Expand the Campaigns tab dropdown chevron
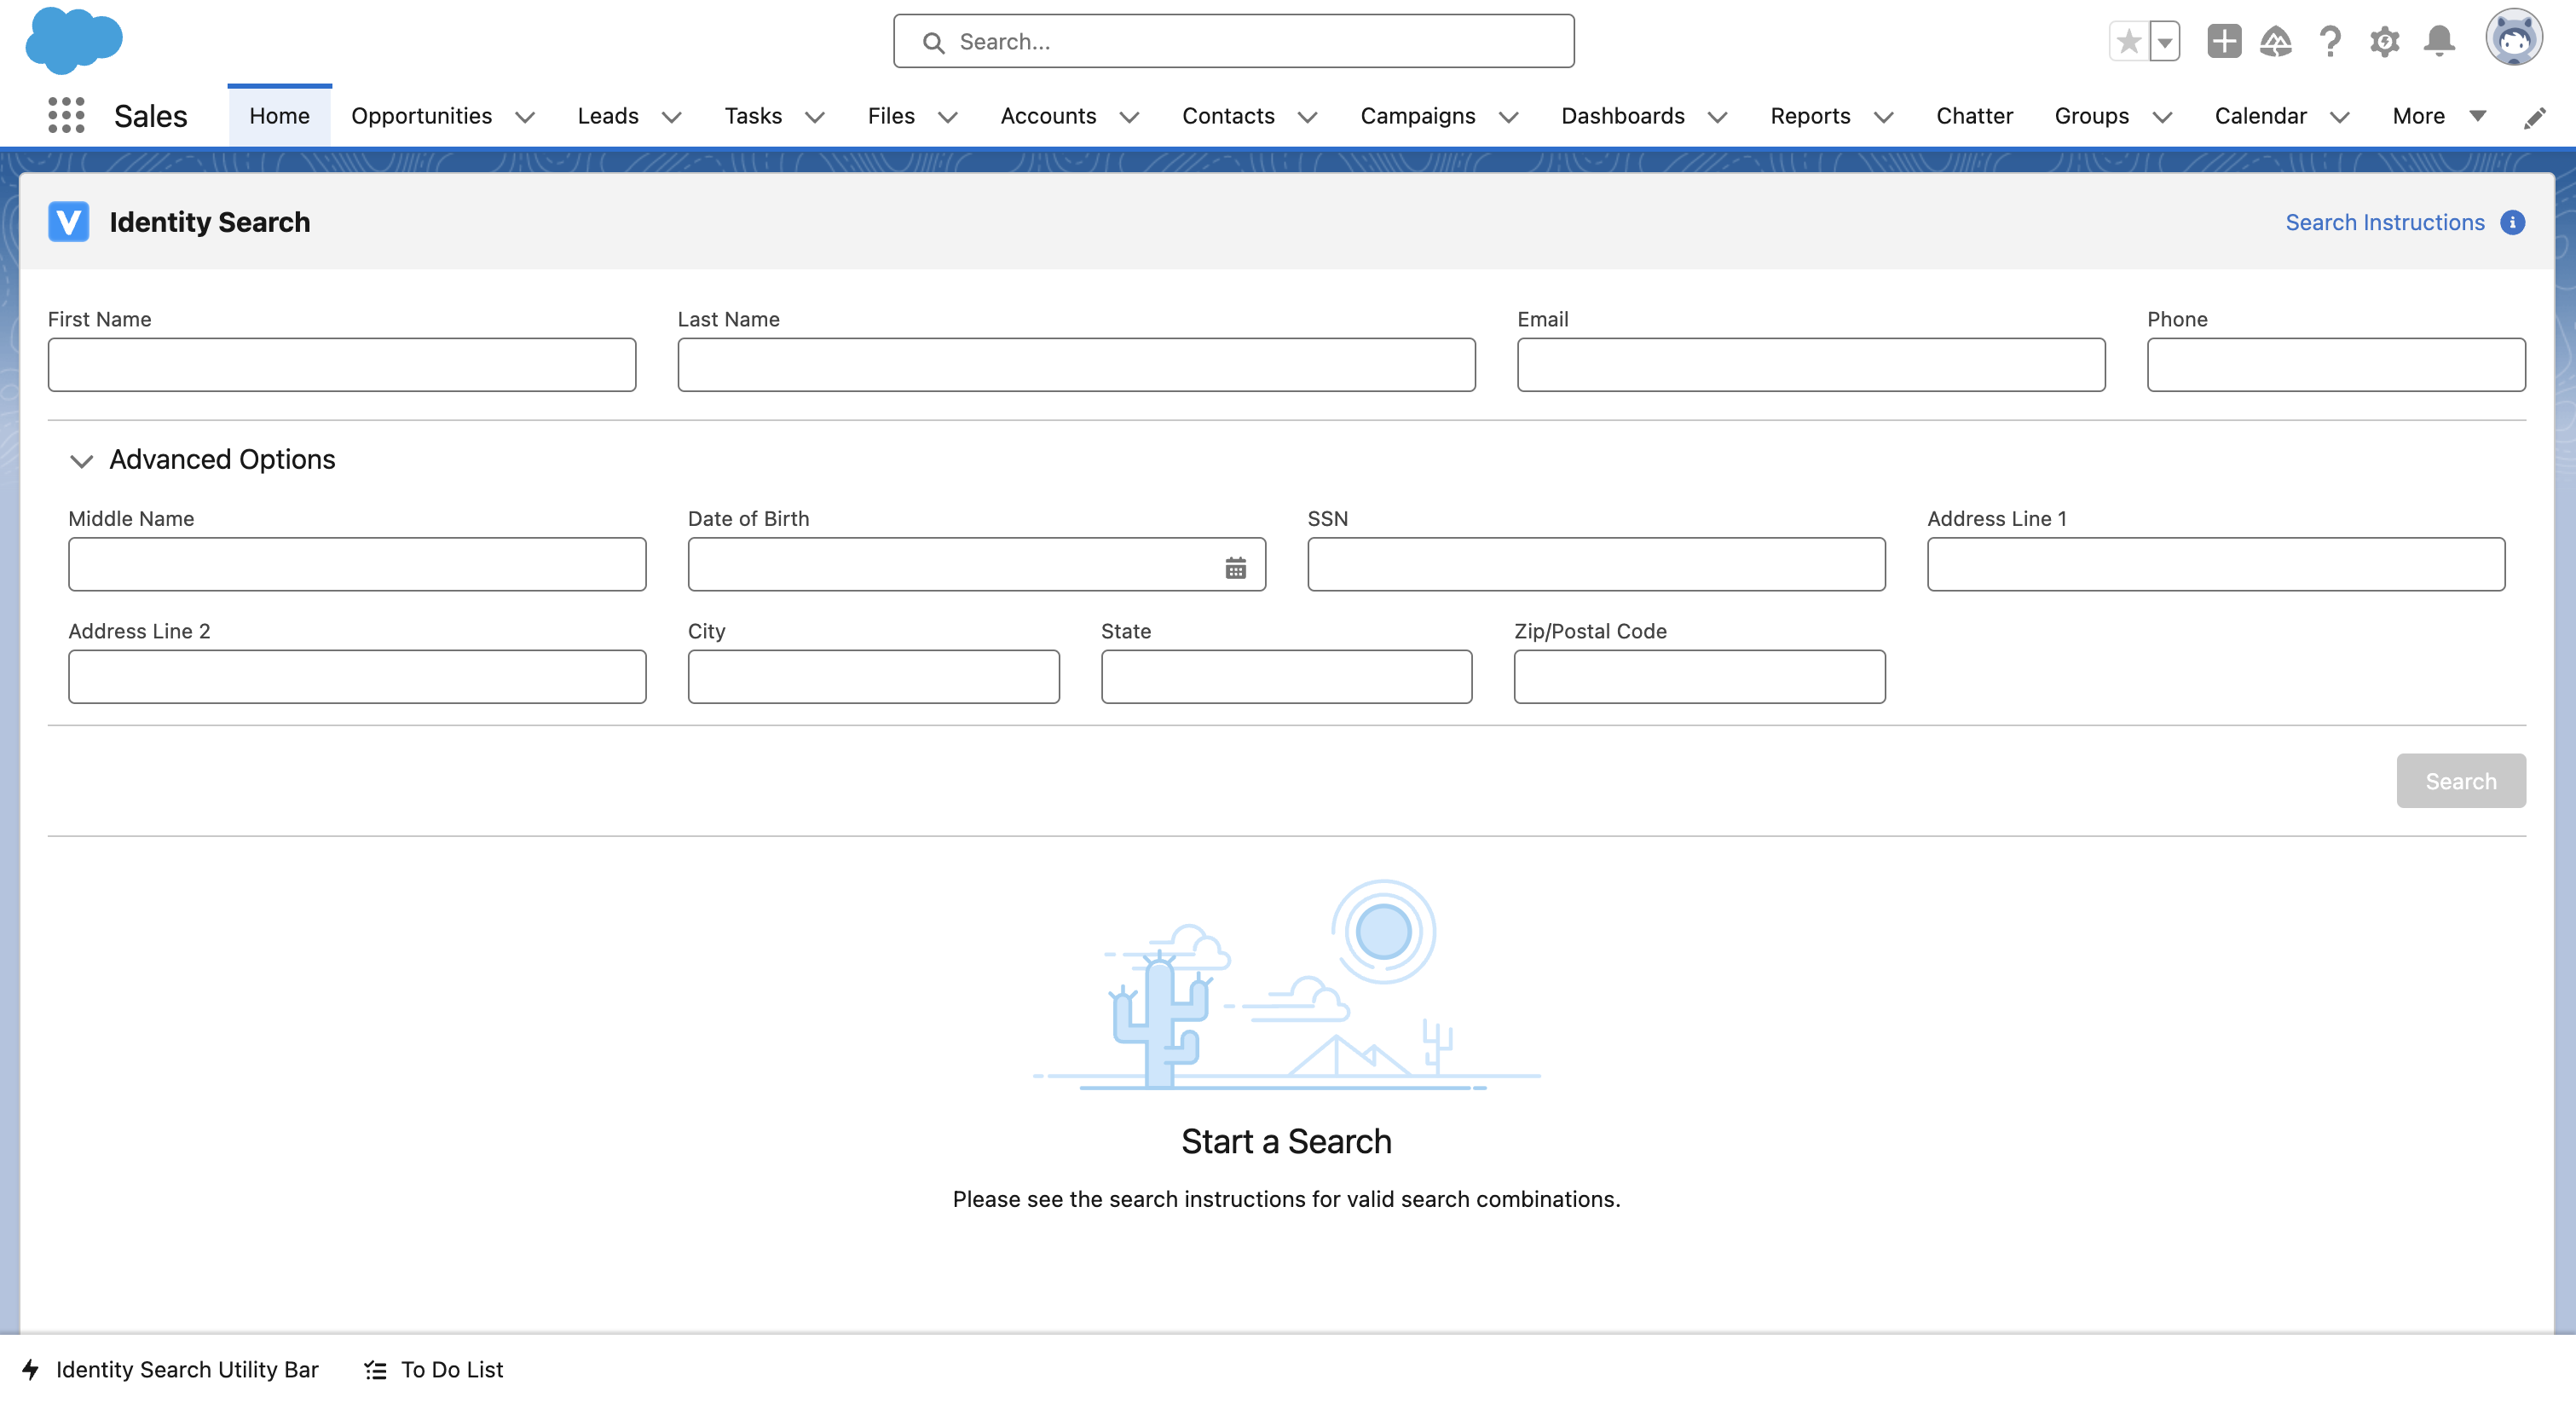The height and width of the screenshot is (1403, 2576). pyautogui.click(x=1509, y=118)
